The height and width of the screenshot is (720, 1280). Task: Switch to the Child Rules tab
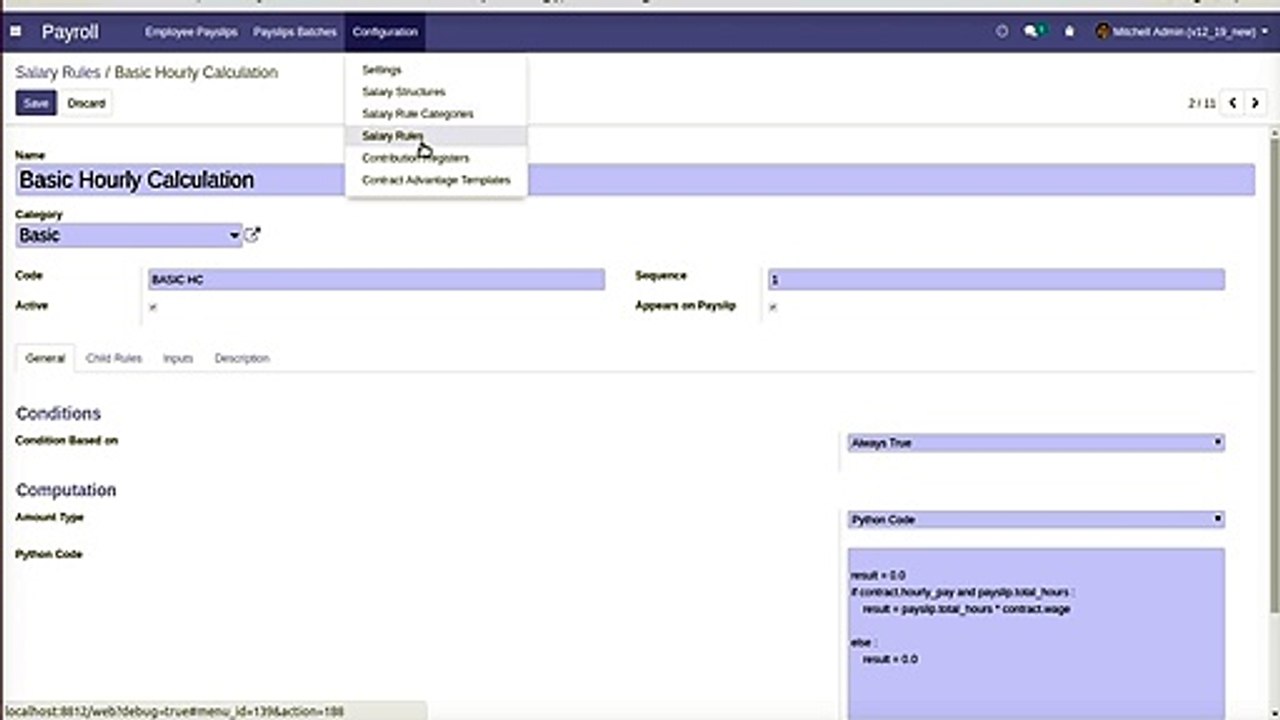[114, 358]
